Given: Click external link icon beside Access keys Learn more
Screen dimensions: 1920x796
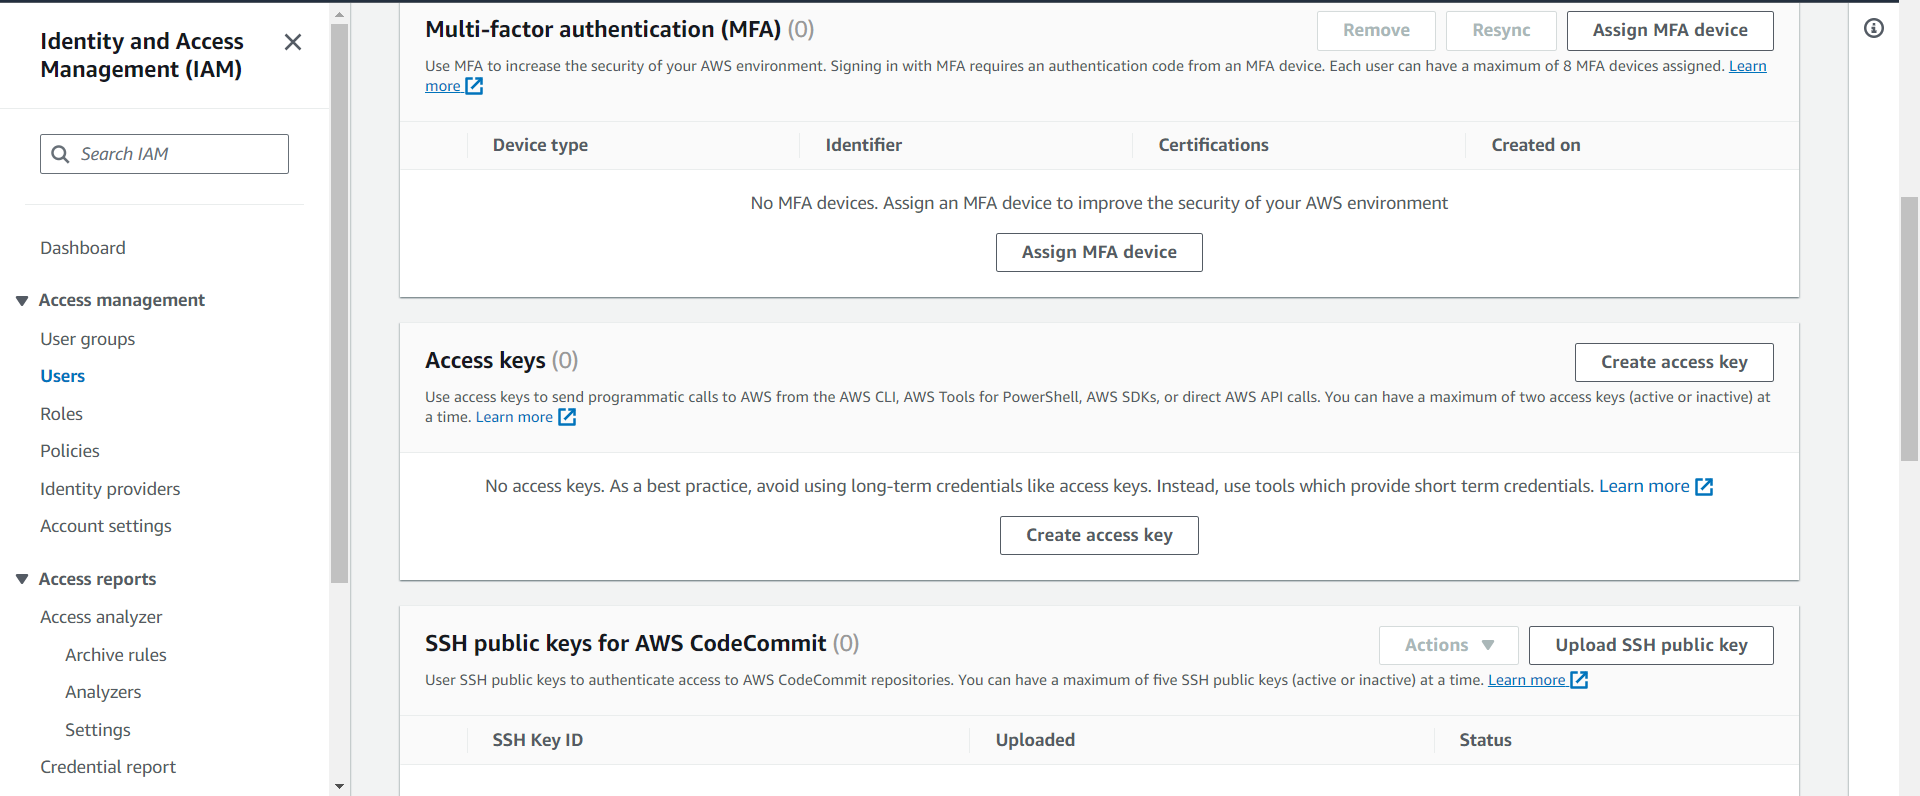Looking at the screenshot, I should (x=567, y=417).
